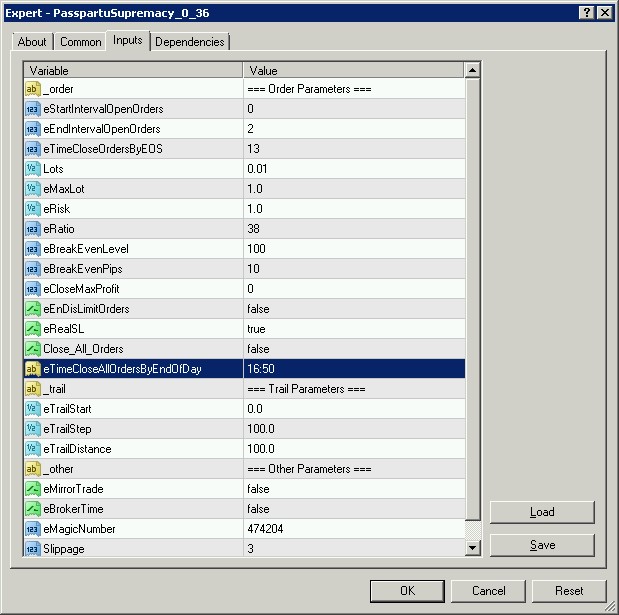Click the double-type icon beside eTrailDistance
The height and width of the screenshot is (615, 619).
point(33,449)
